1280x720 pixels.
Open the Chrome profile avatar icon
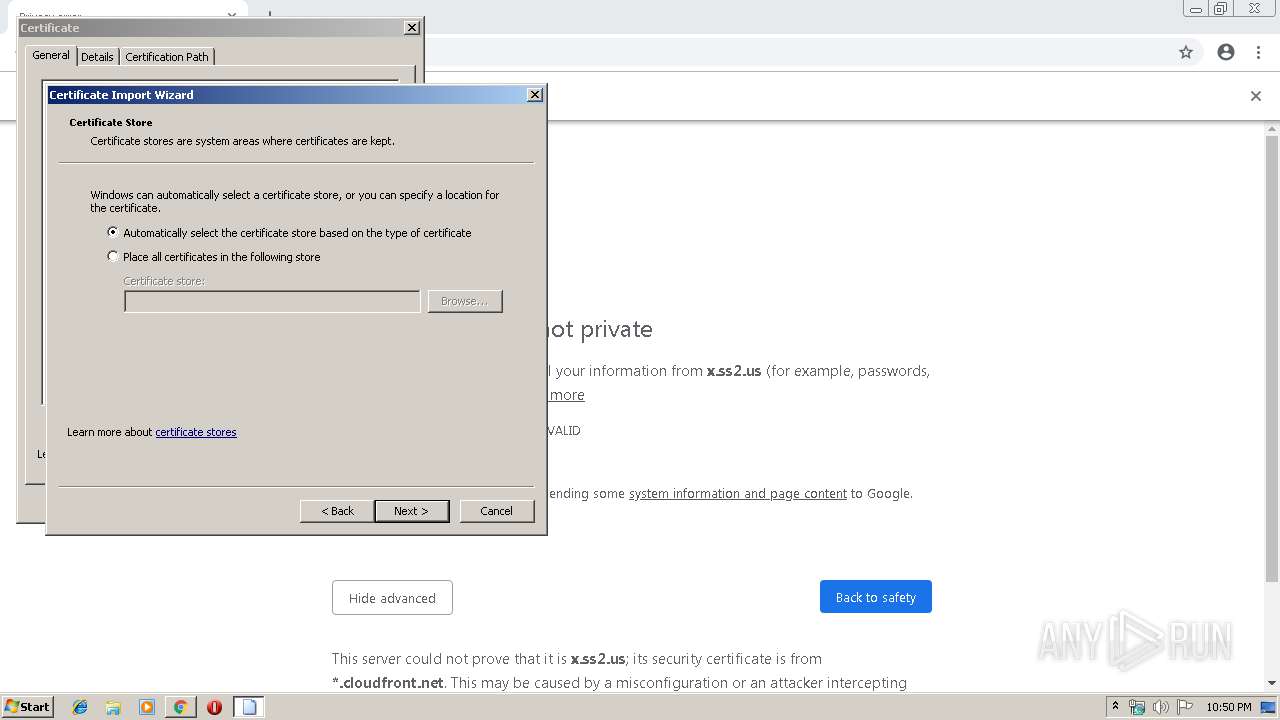1226,52
